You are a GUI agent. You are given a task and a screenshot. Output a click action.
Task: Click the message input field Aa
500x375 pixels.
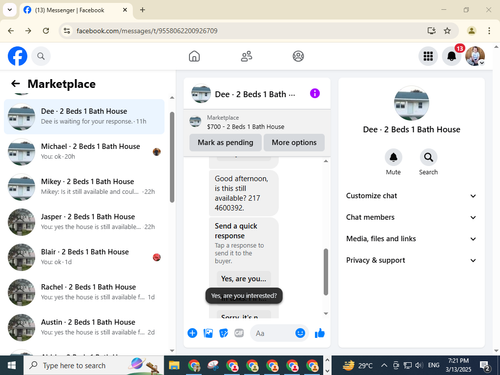[272, 333]
